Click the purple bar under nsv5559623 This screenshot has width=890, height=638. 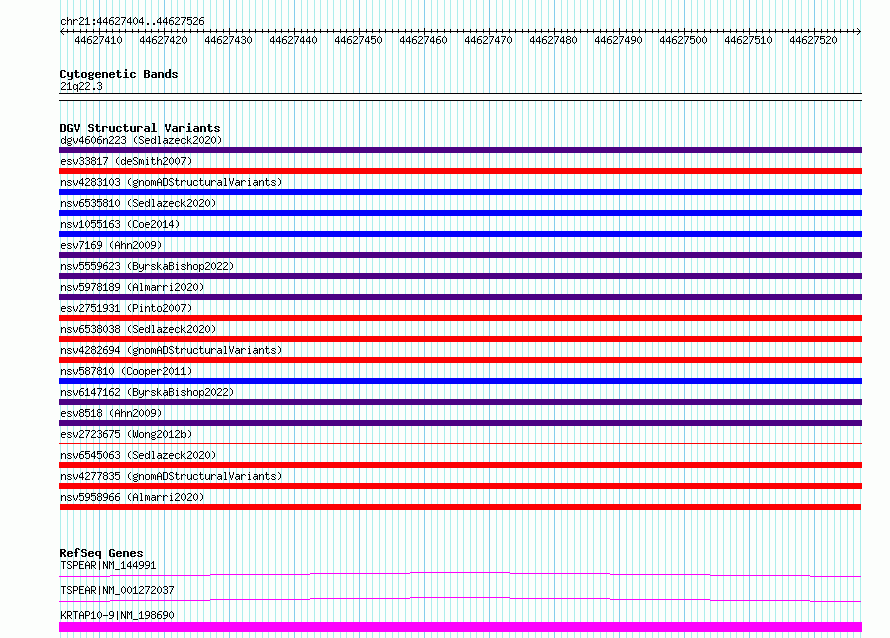[460, 276]
